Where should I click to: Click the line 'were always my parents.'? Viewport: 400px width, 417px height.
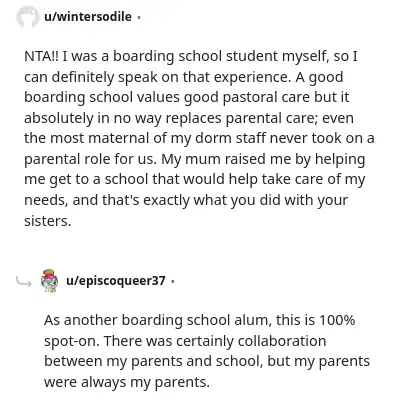[127, 382]
